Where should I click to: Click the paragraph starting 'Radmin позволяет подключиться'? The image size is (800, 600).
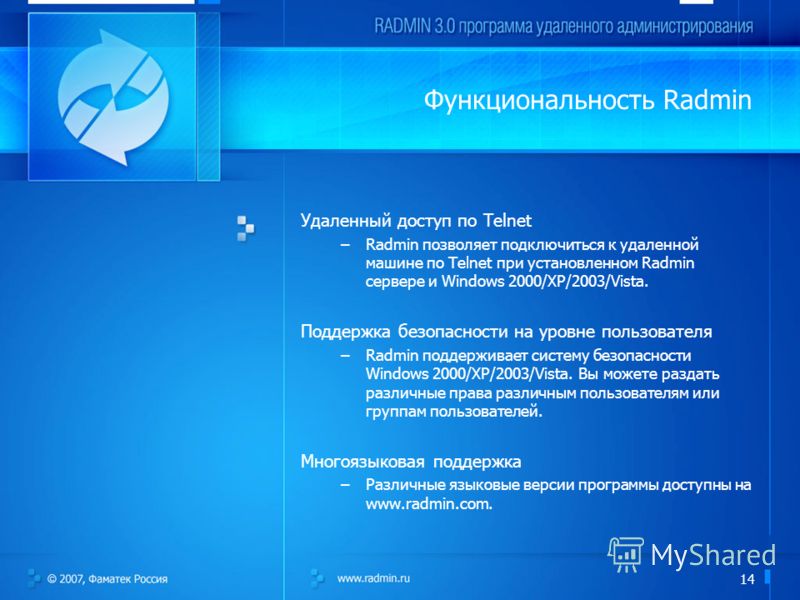(532, 263)
